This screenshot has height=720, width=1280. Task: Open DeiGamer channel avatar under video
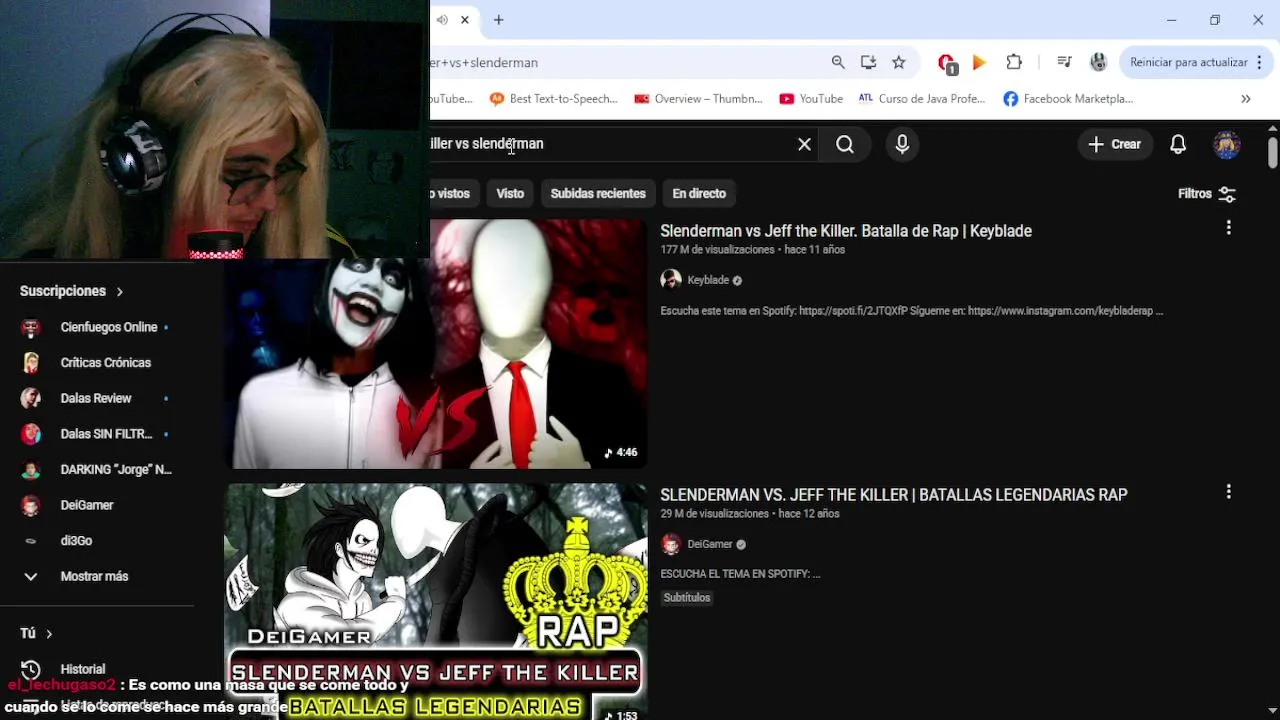pos(671,544)
